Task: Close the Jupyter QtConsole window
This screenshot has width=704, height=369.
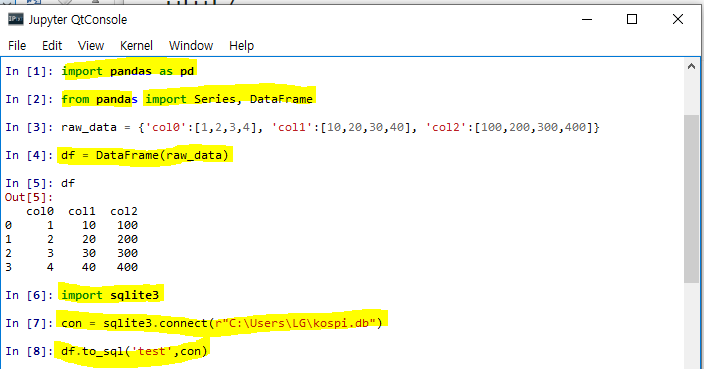Action: (678, 19)
